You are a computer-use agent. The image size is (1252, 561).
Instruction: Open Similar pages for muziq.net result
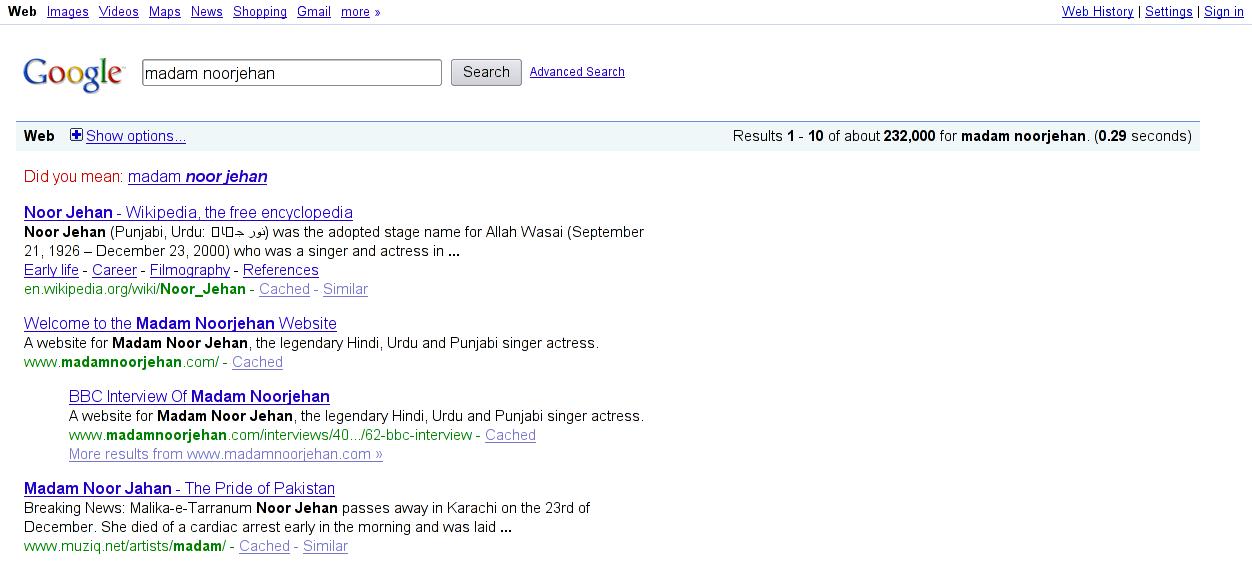[325, 546]
